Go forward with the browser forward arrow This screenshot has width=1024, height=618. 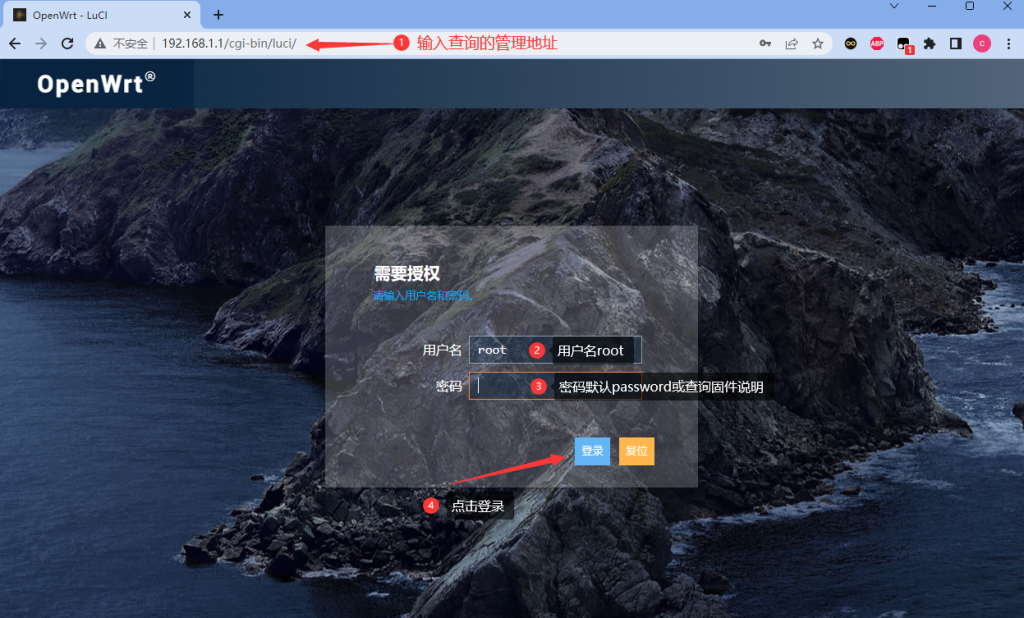tap(41, 44)
